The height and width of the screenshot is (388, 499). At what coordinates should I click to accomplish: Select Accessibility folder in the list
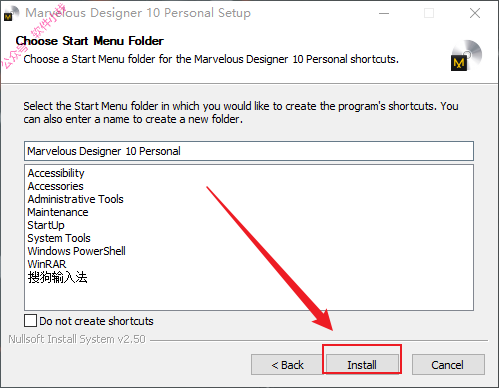(56, 173)
